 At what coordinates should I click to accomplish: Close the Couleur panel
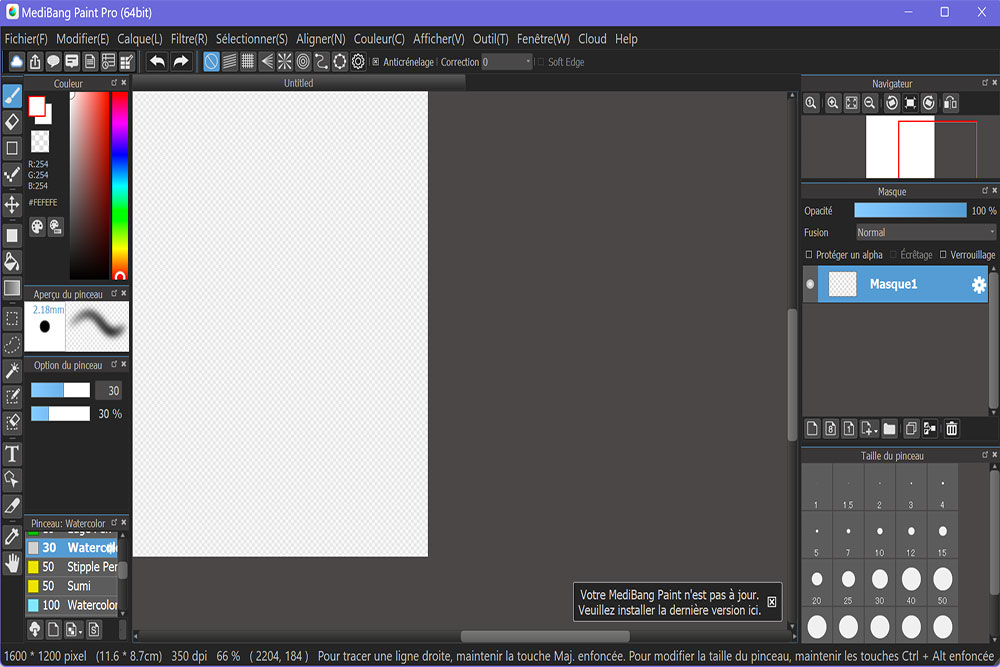point(124,83)
